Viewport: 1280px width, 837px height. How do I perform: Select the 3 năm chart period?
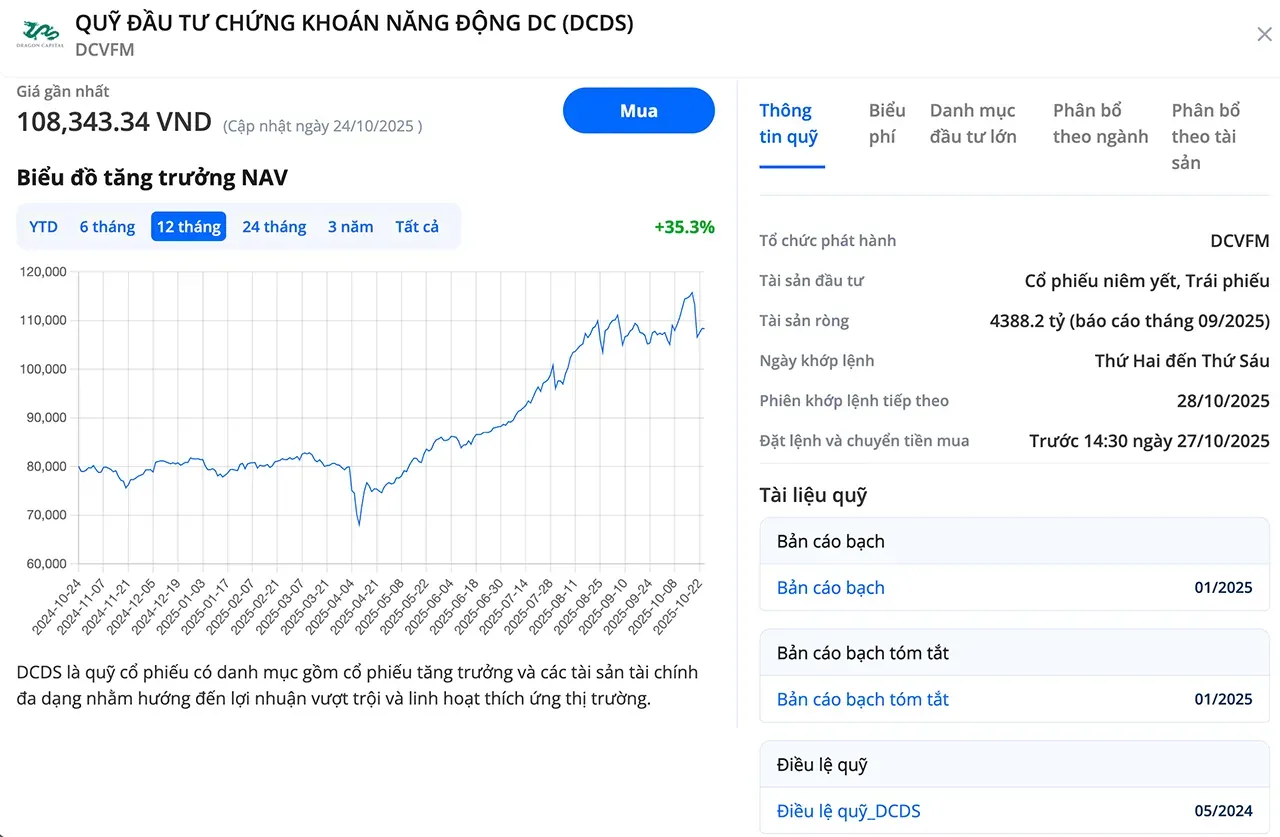tap(350, 226)
